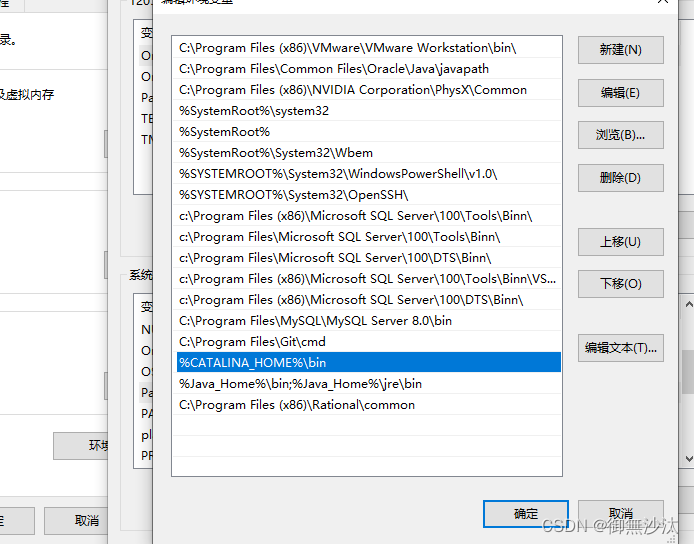Viewport: 694px width, 544px height.
Task: Select the plain %SystemRoot% entry
Action: click(368, 132)
